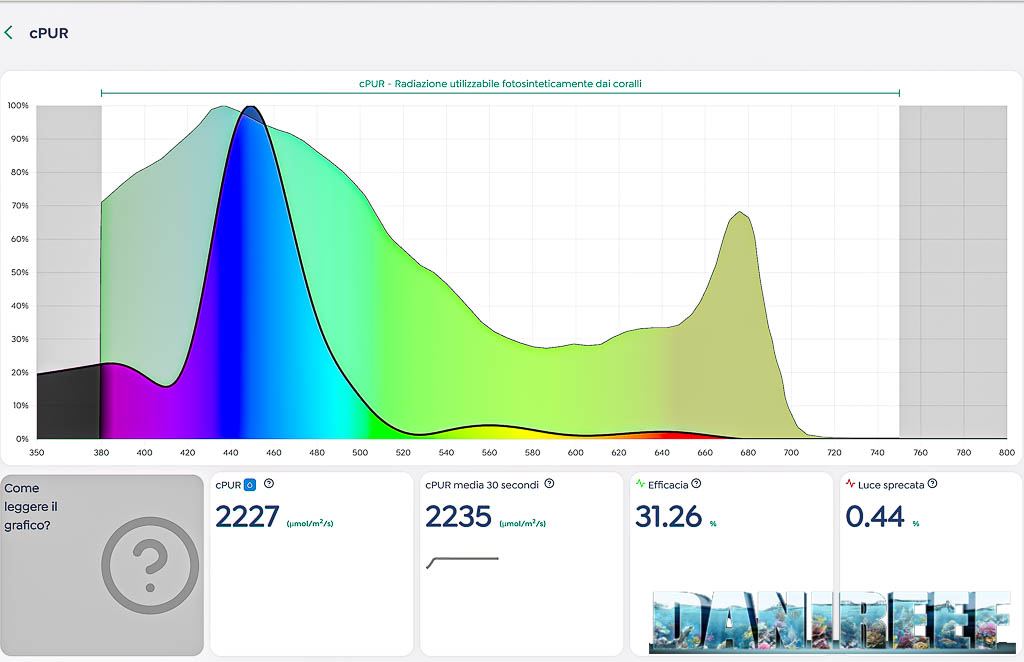
Task: Click the DaniReef watermark logo
Action: click(829, 619)
